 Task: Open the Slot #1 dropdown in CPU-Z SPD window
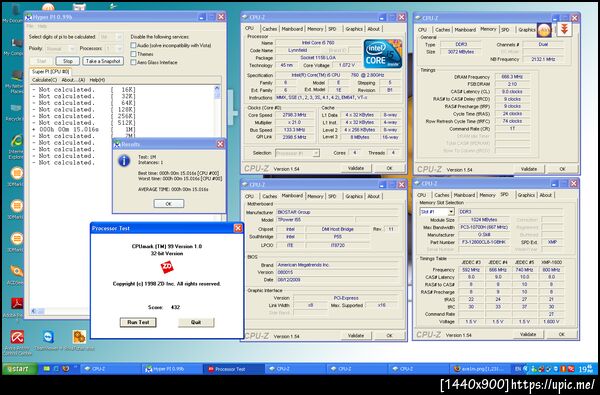pos(437,212)
